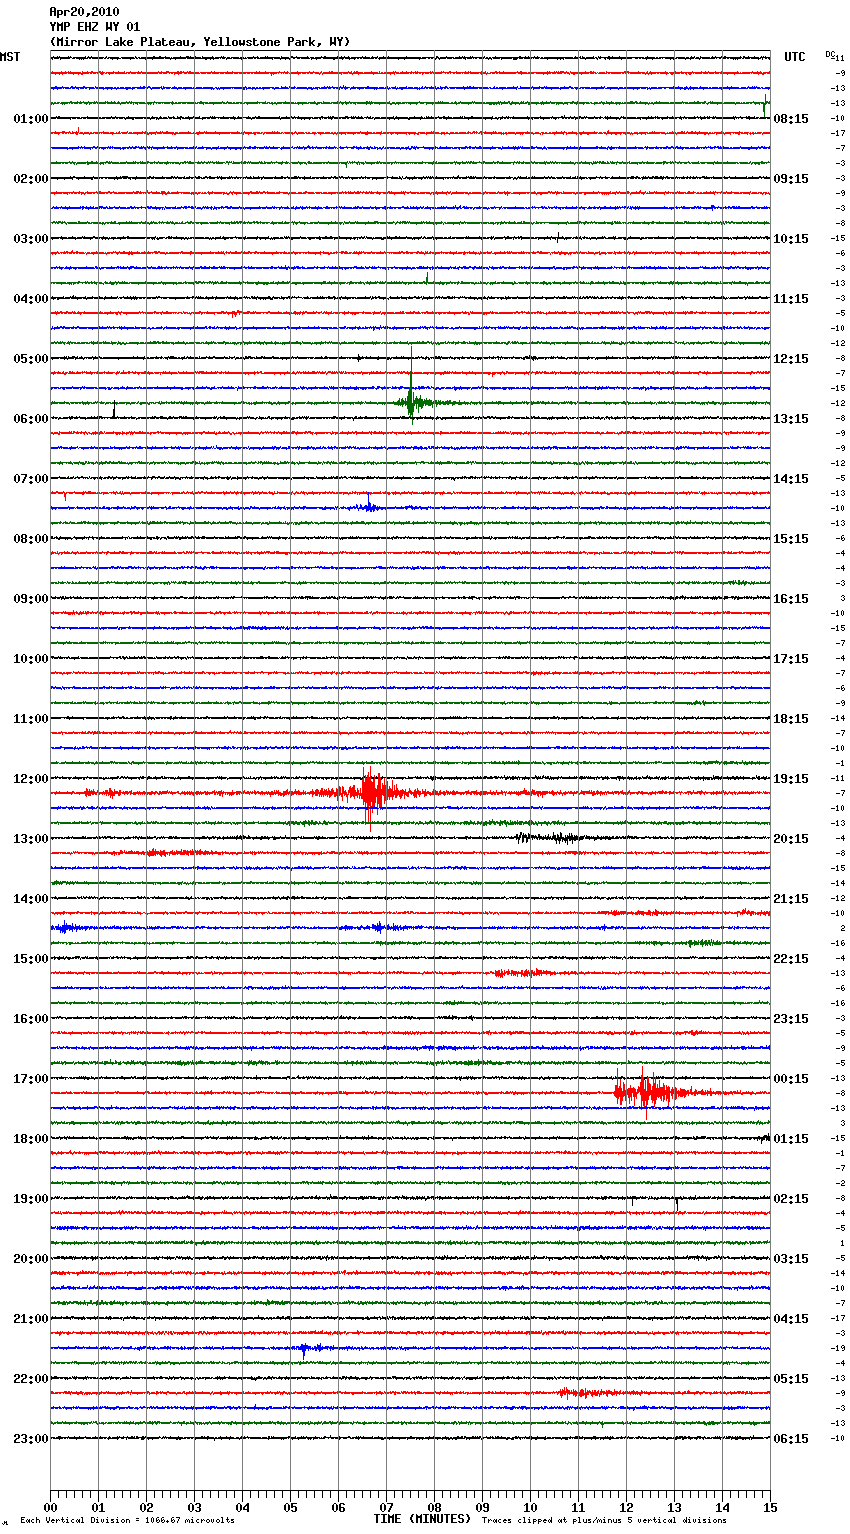Select the 16:00 MST time label
850x1534 pixels.
[31, 1019]
